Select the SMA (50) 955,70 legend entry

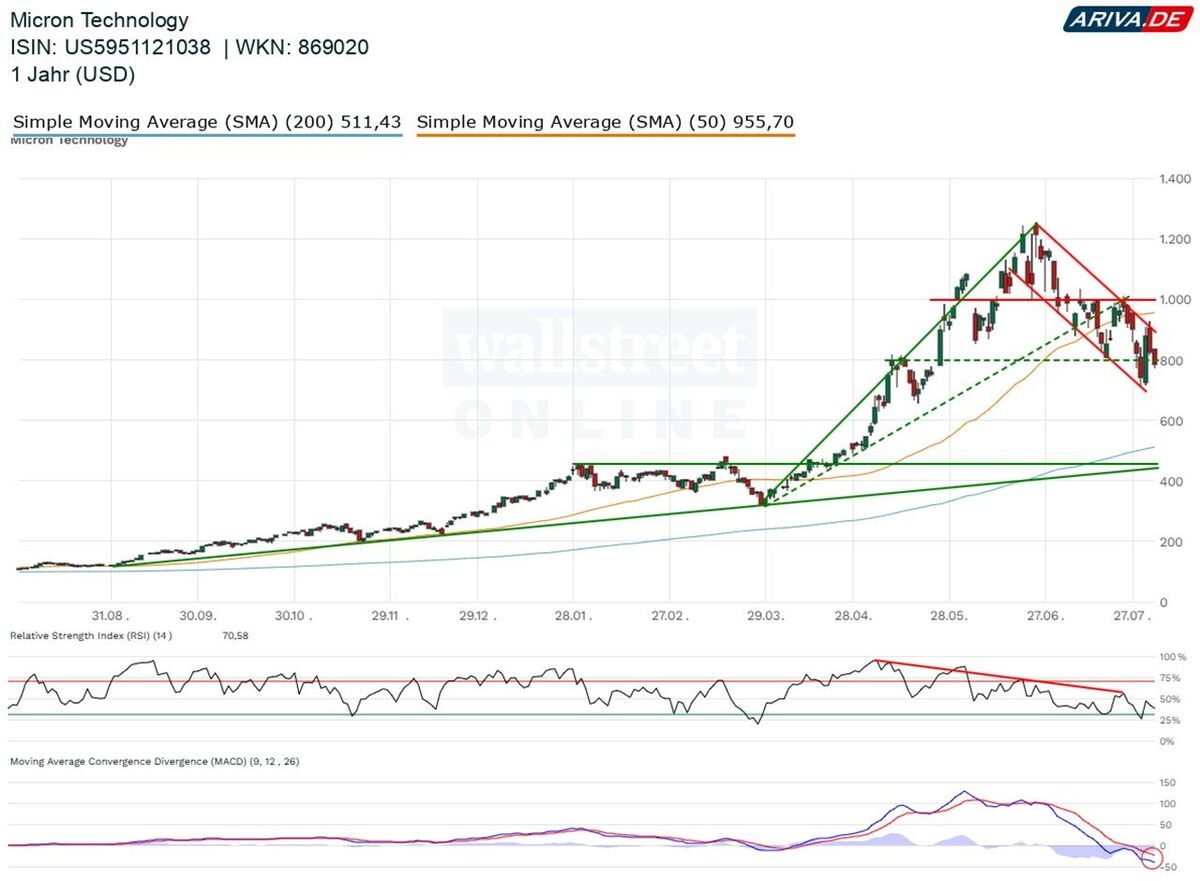click(605, 122)
